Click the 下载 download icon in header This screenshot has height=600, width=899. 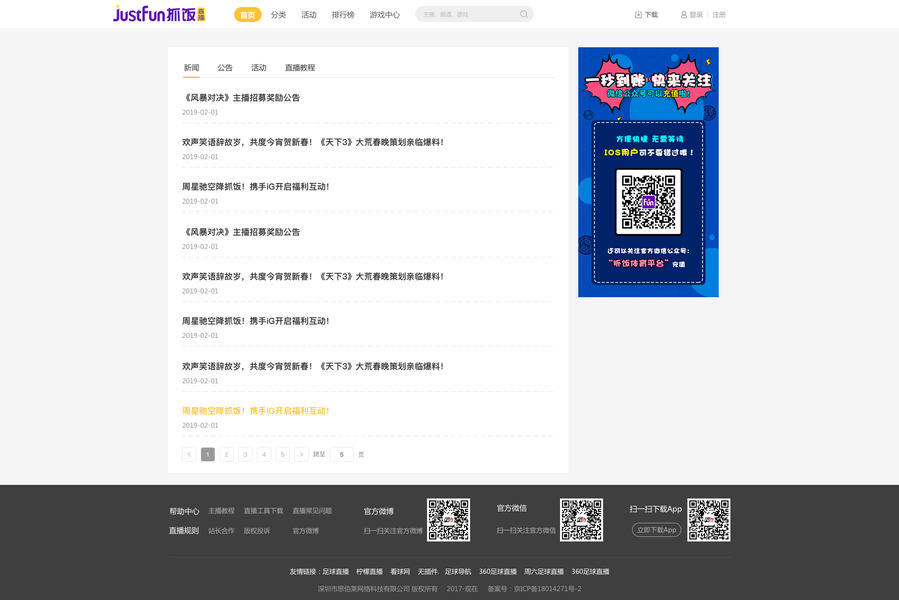coord(638,14)
